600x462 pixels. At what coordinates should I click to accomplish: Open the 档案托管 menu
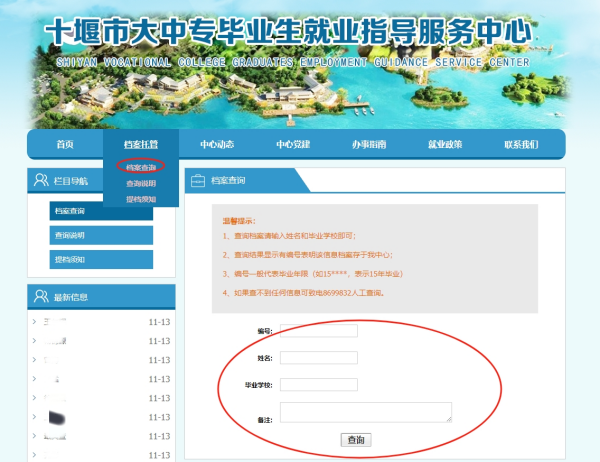point(141,144)
